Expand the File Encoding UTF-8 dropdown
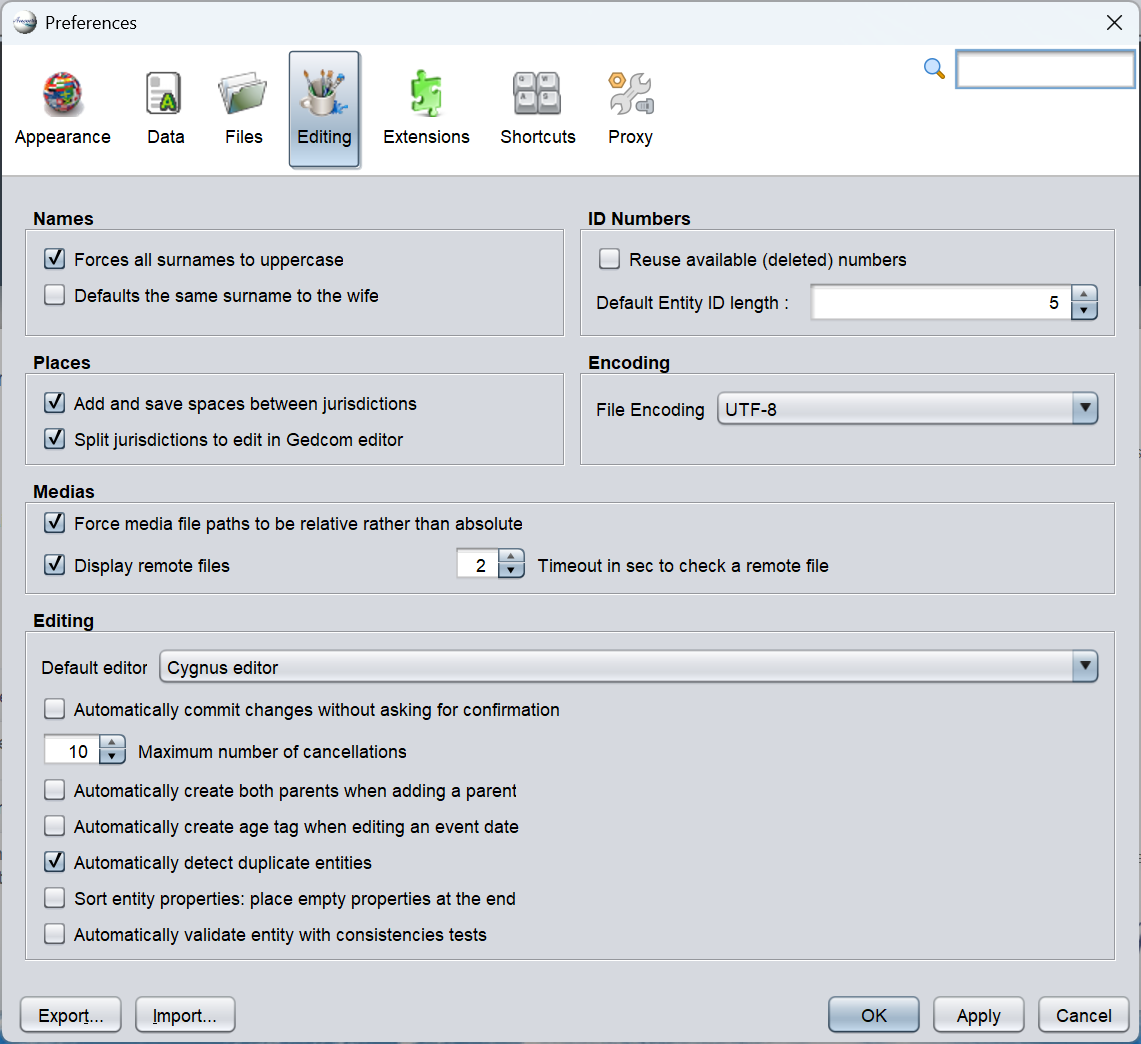This screenshot has height=1044, width=1141. [x=1084, y=409]
